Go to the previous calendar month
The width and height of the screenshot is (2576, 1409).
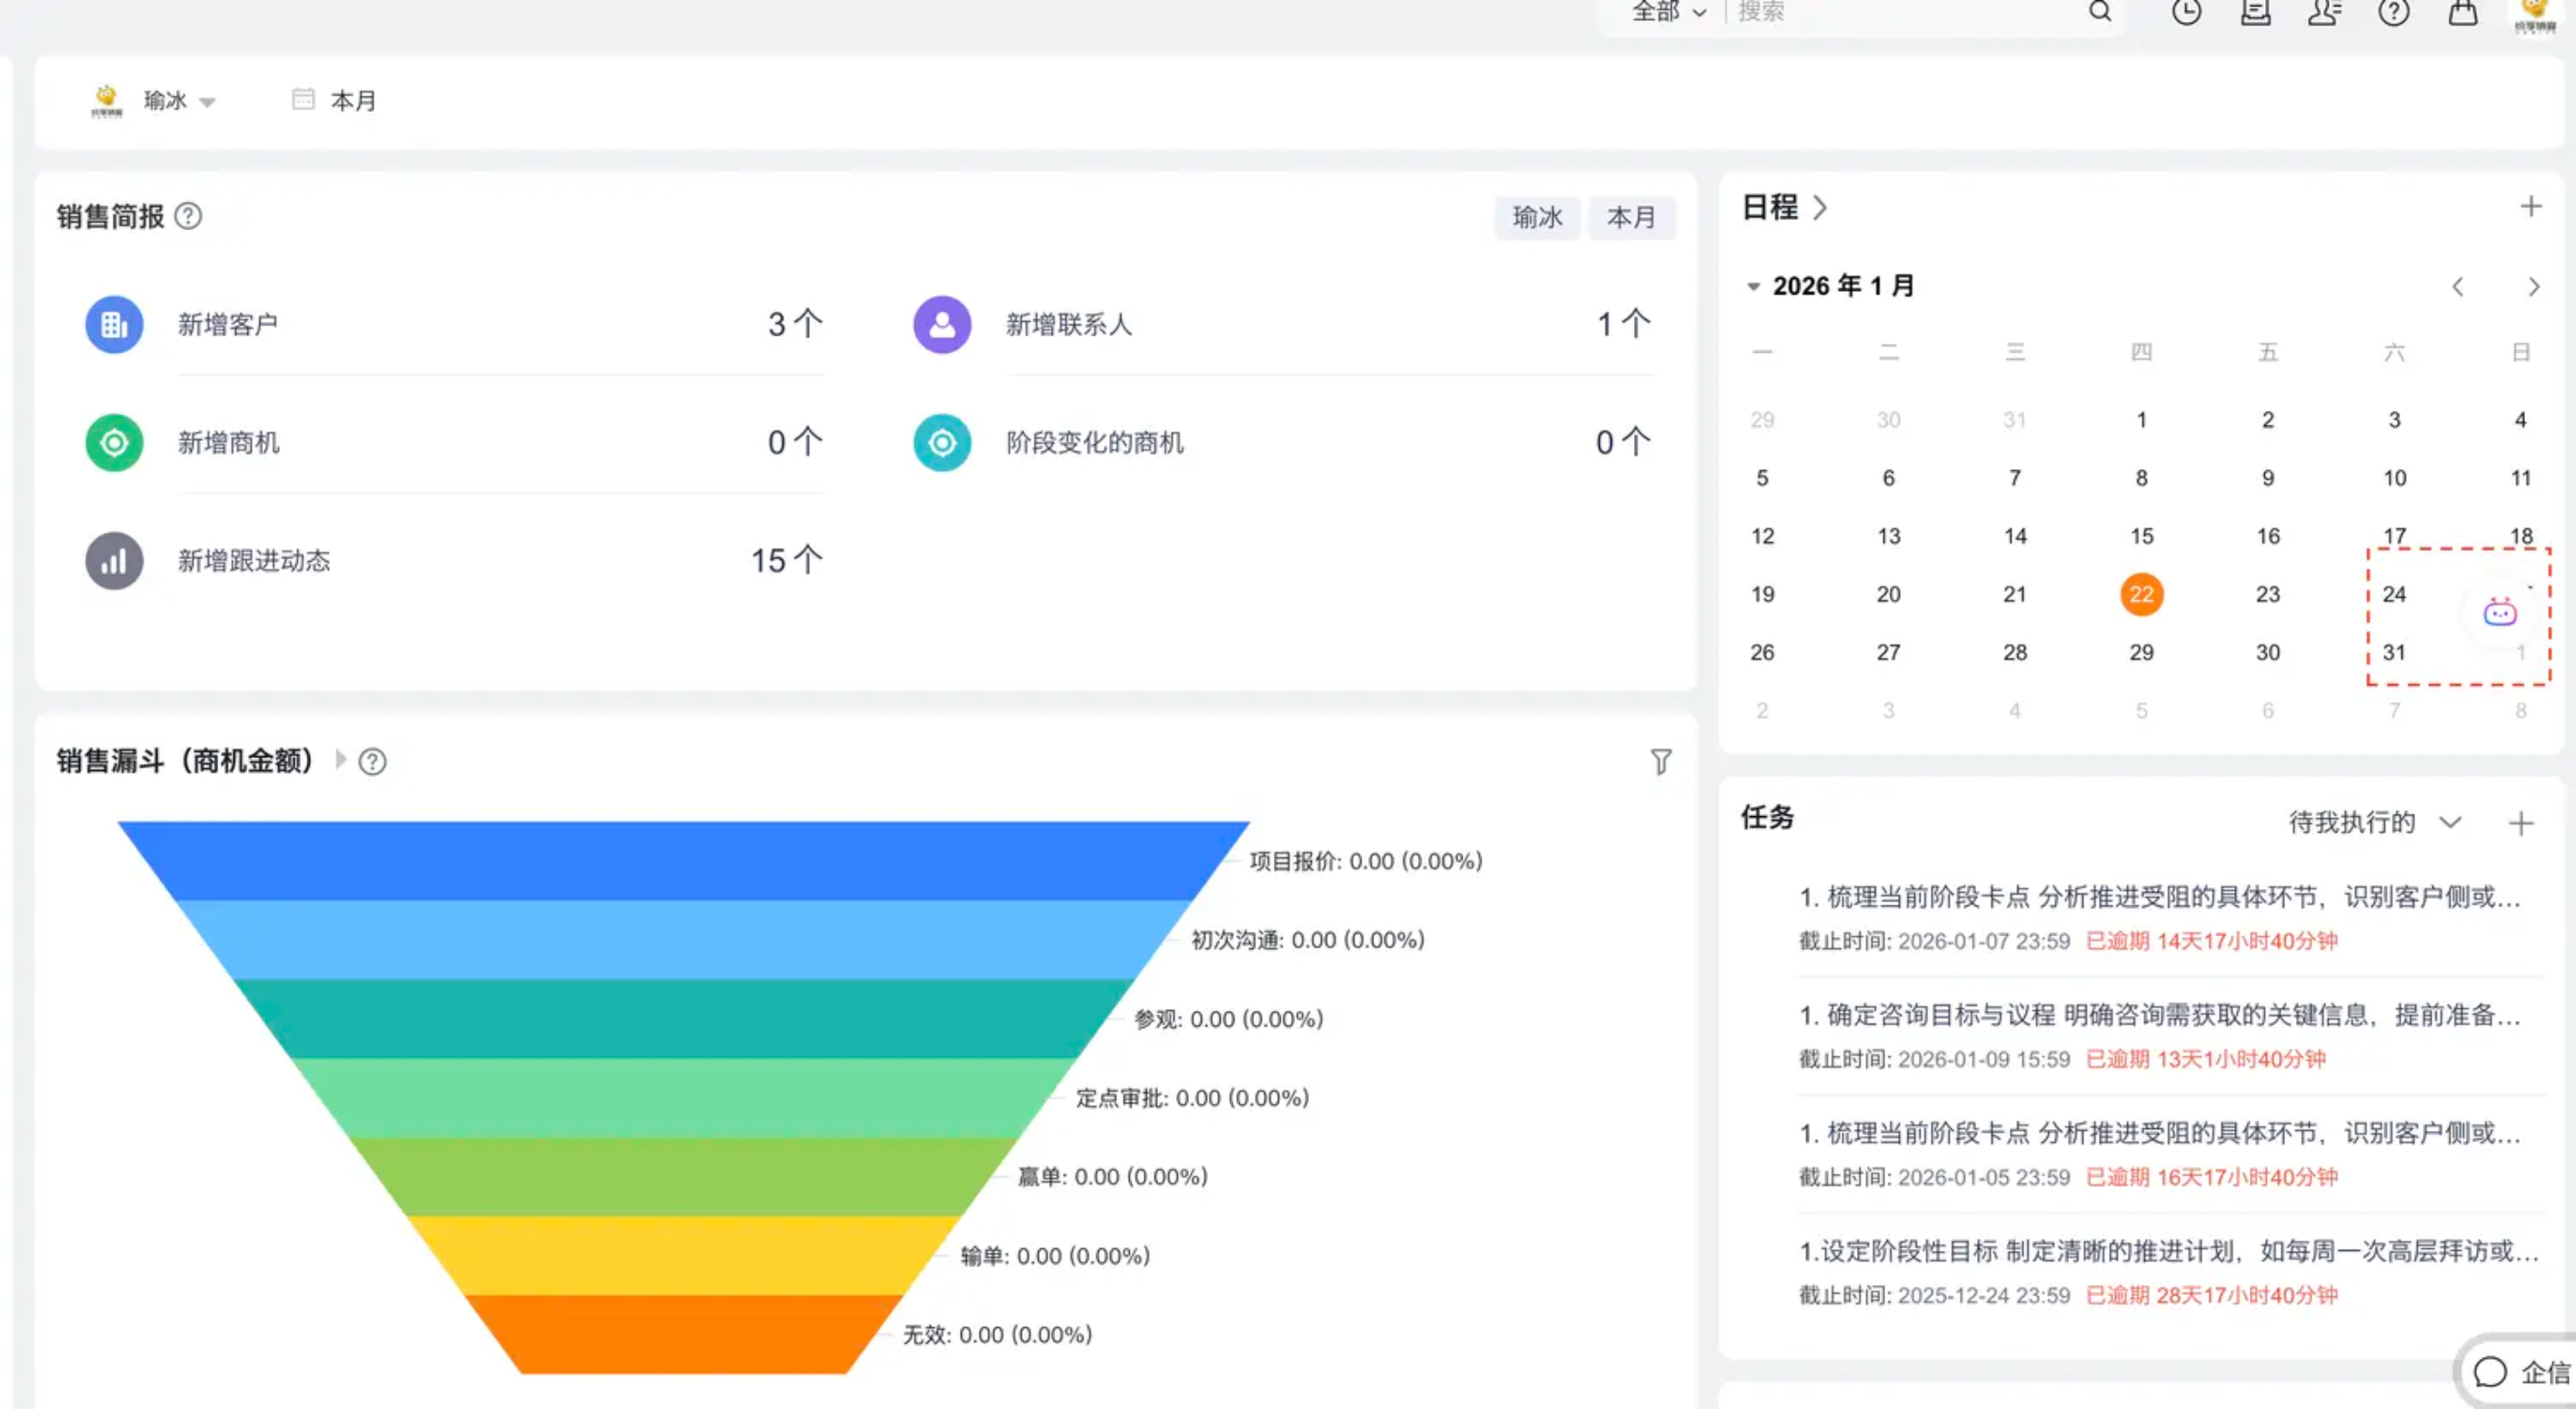click(2457, 287)
